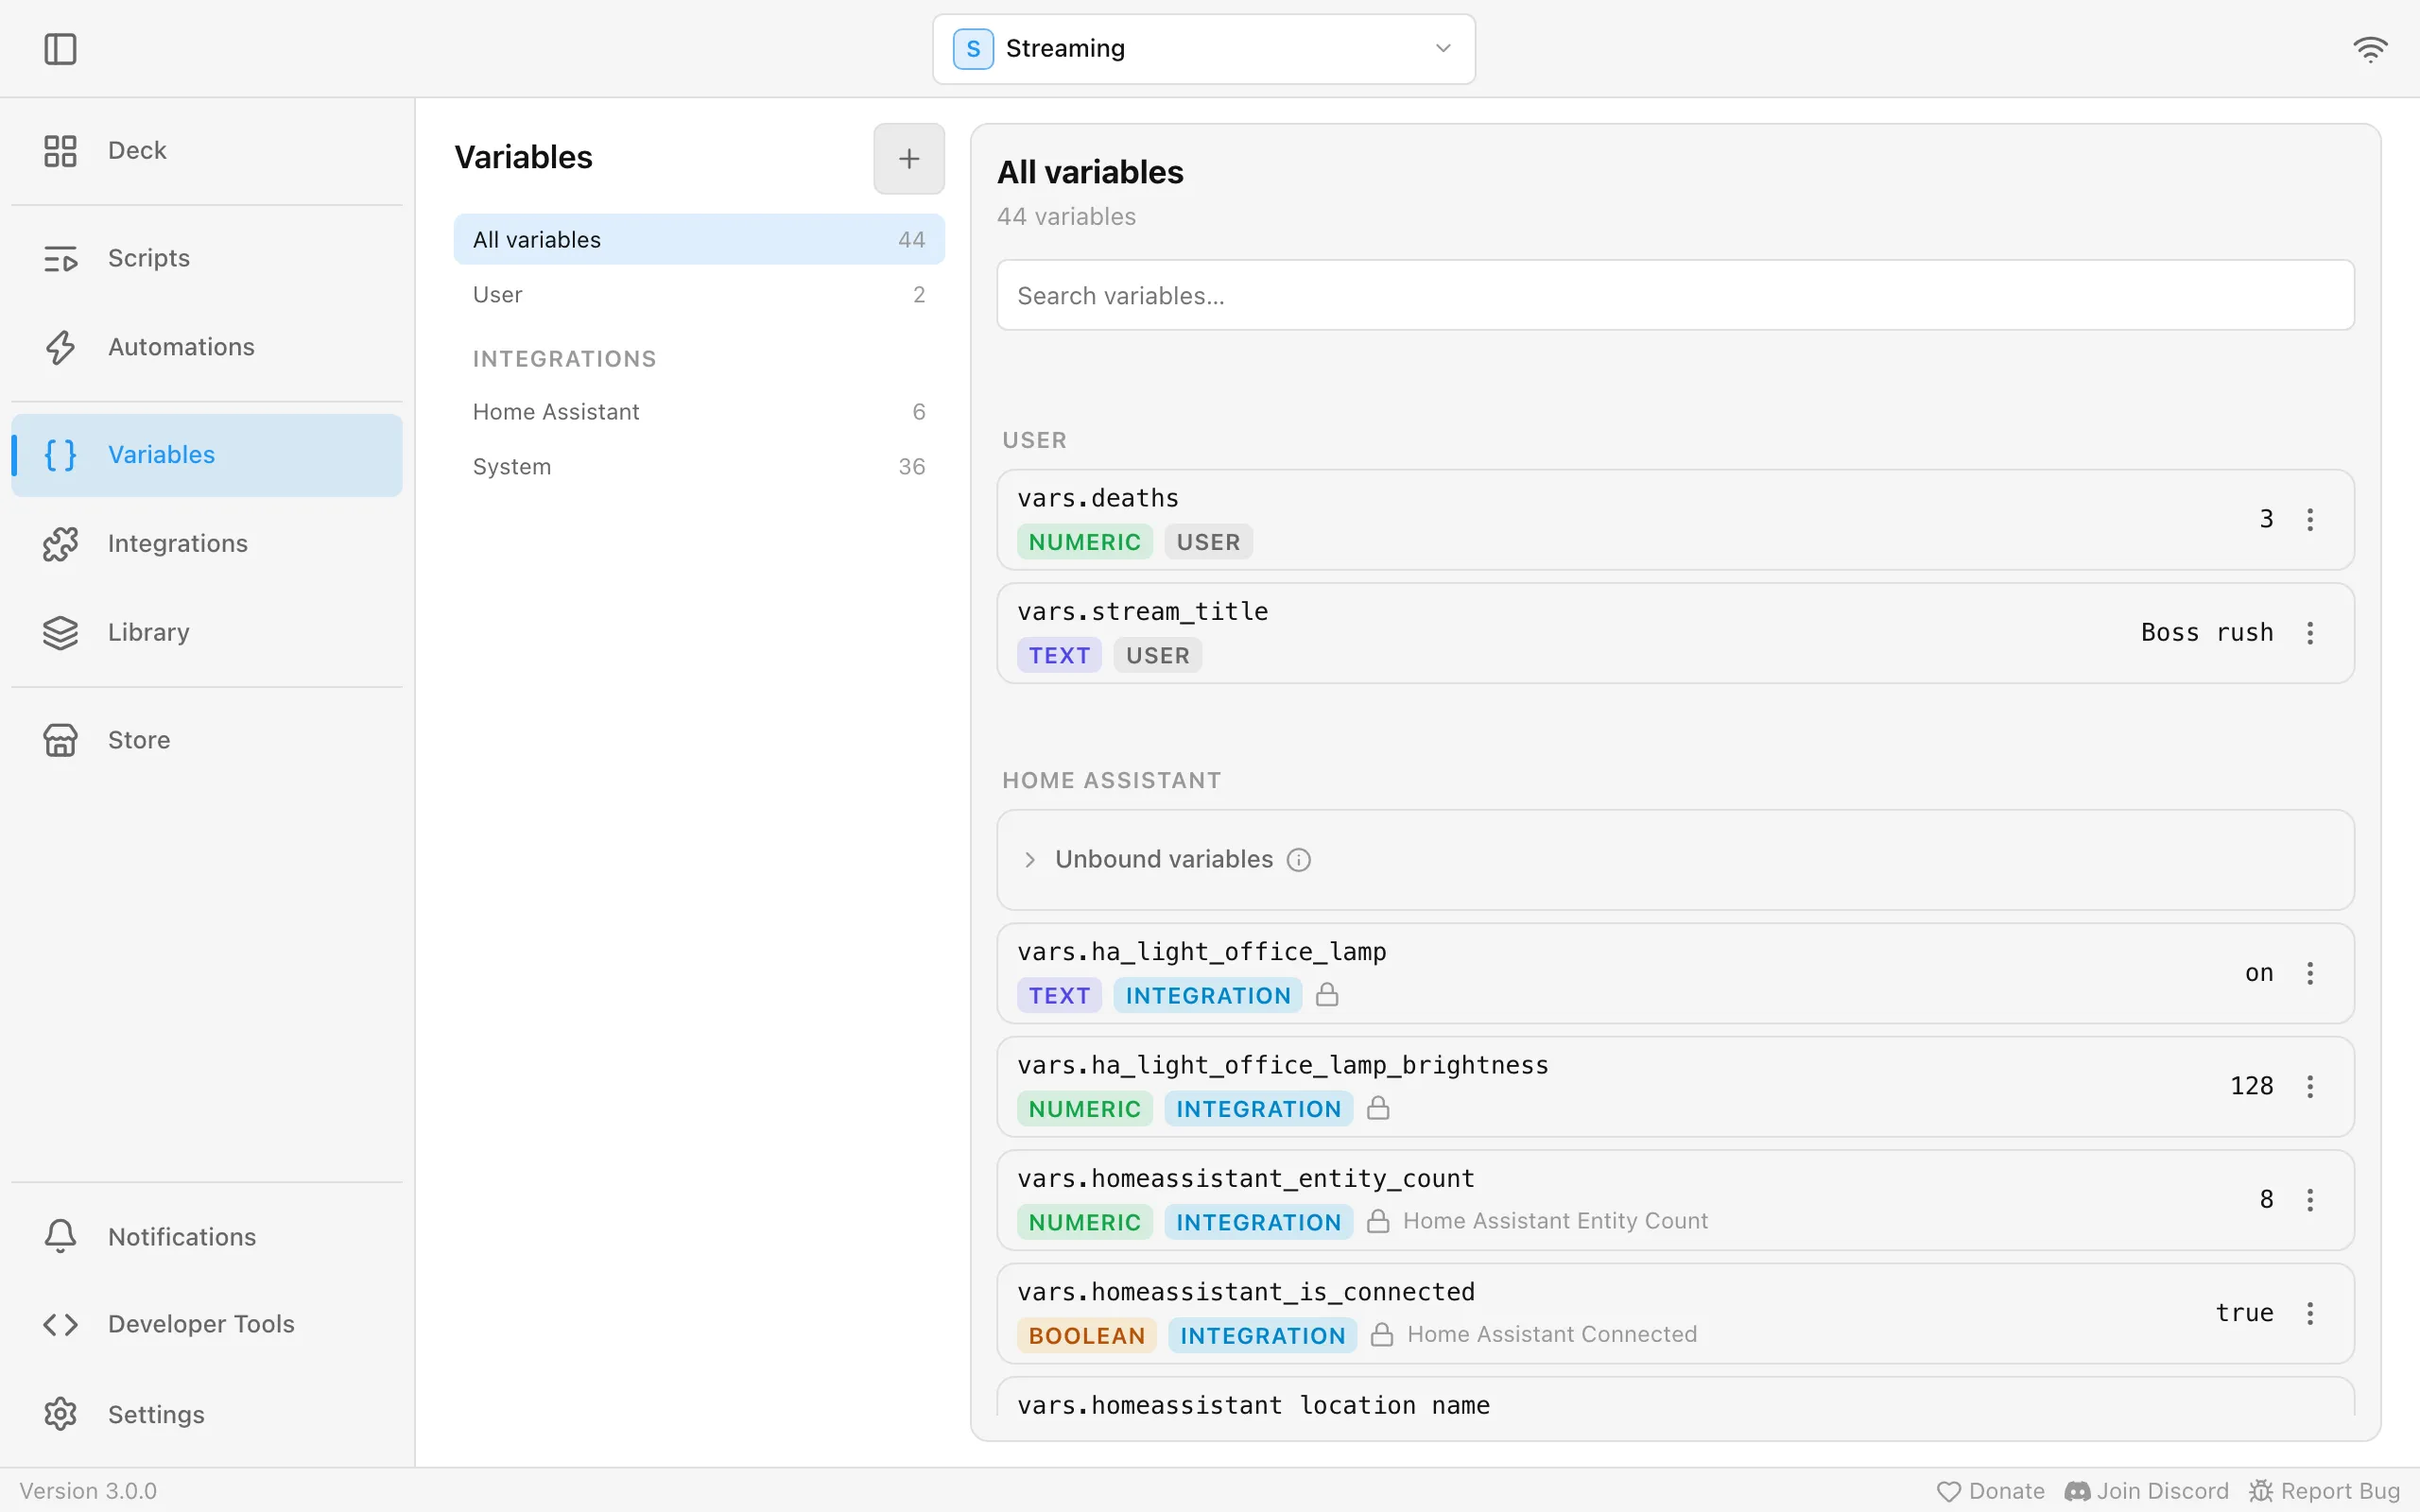The image size is (2420, 1512).
Task: Click lock icon on vars.homeassistant_entity_count
Action: (x=1378, y=1221)
